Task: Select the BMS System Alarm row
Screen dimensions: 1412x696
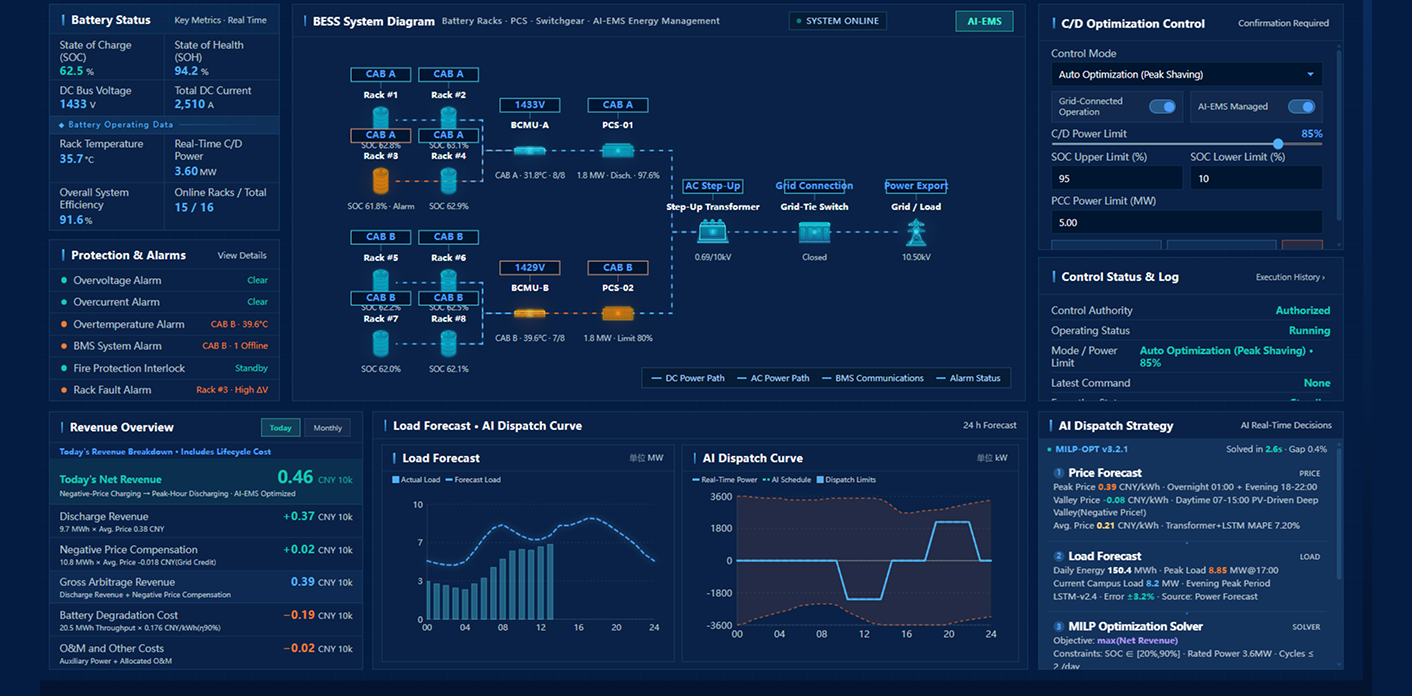Action: coord(164,346)
